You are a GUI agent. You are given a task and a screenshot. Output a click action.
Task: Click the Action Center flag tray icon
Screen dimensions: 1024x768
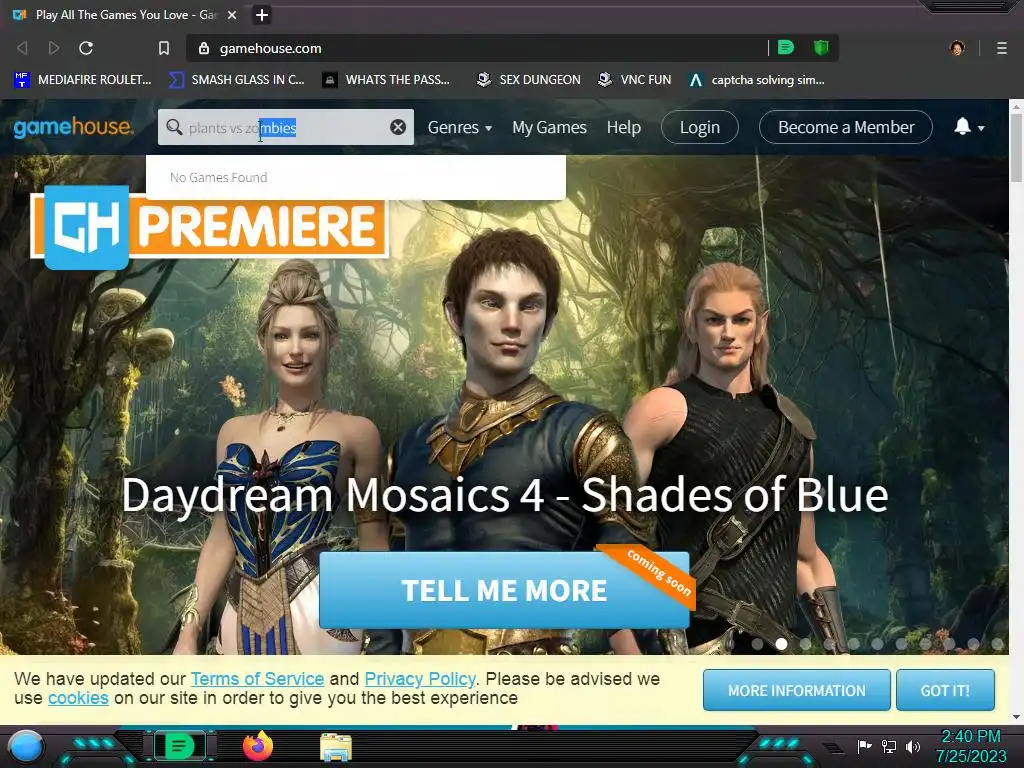point(865,746)
